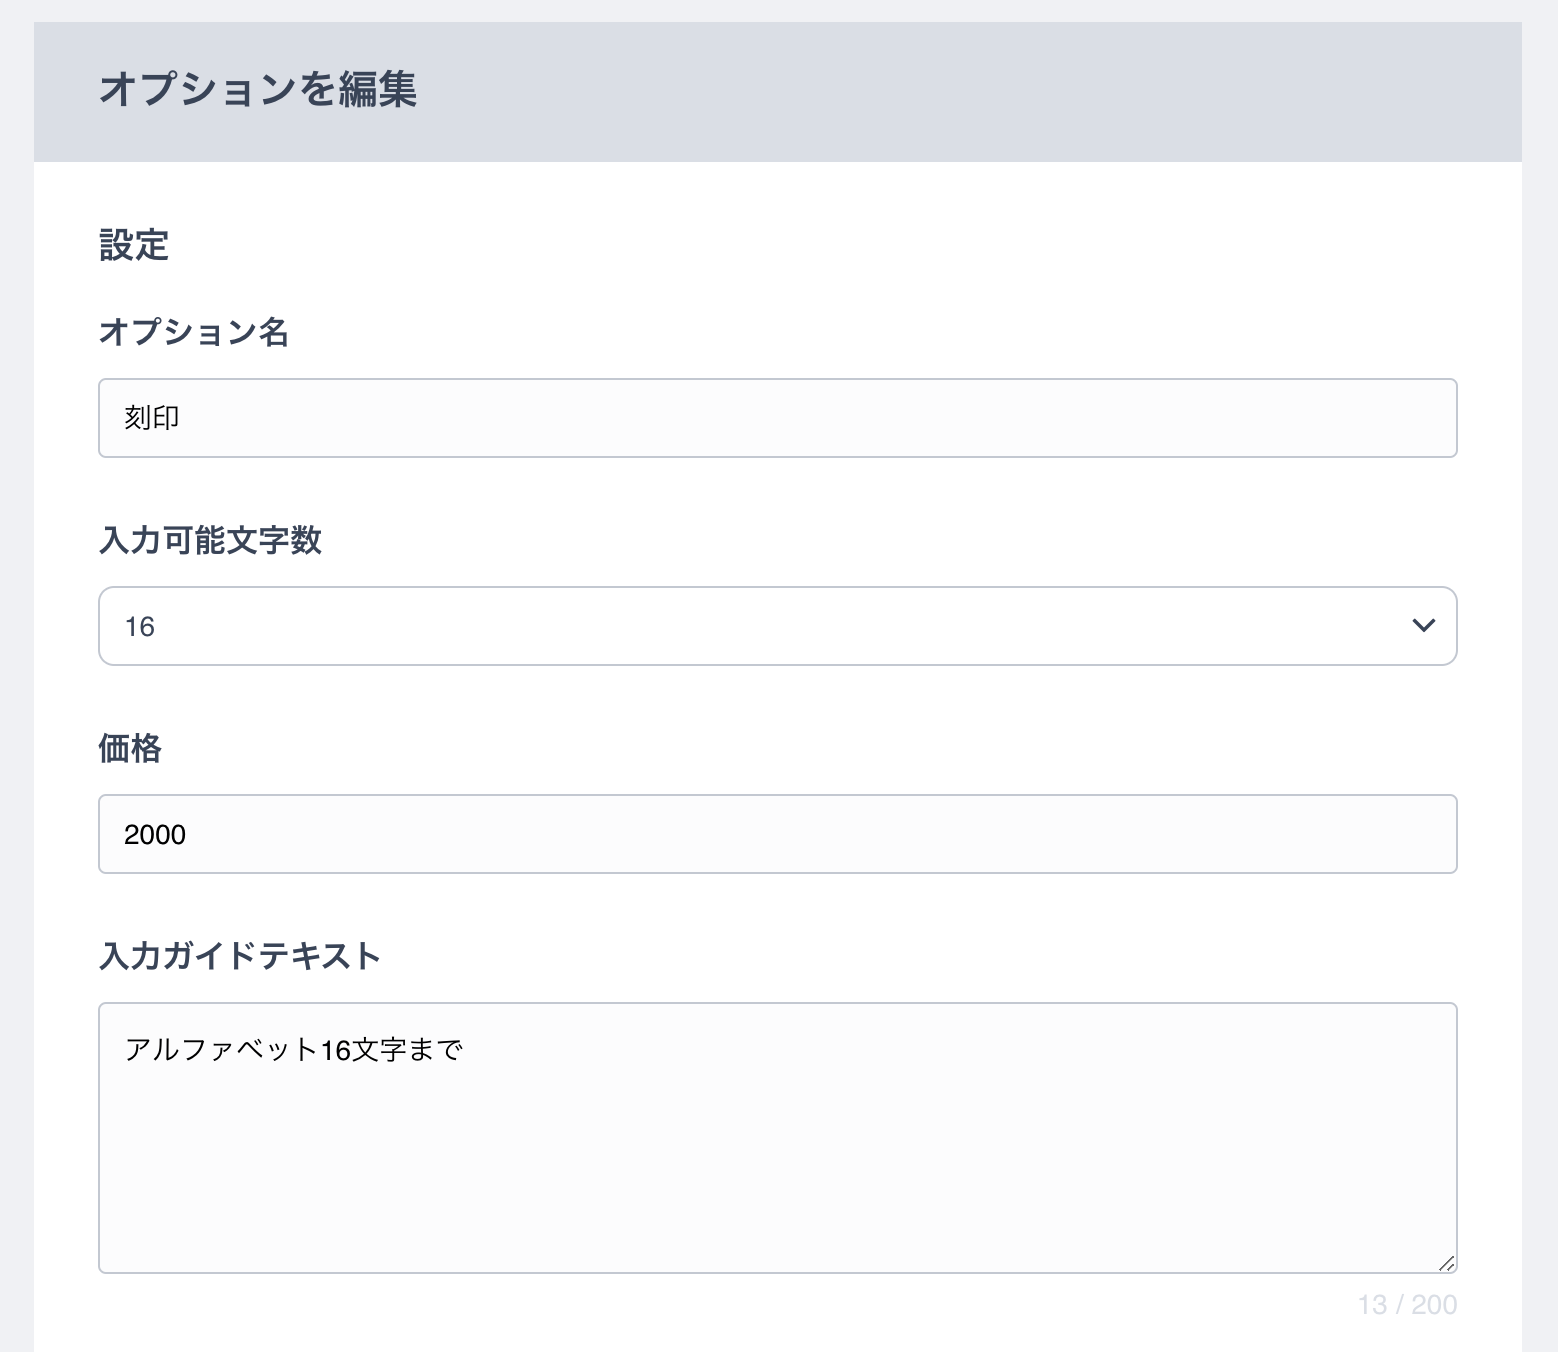Click the 2000 value in the price field

(155, 835)
